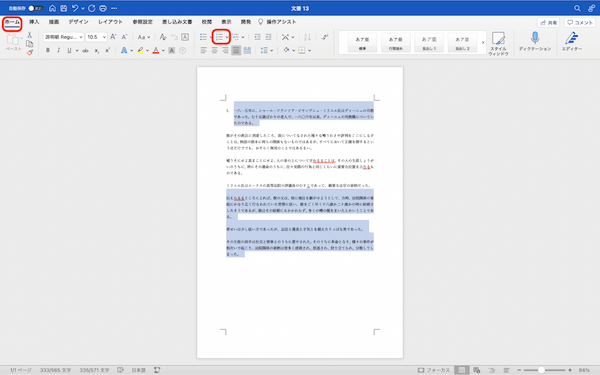Align text to the left

204,50
